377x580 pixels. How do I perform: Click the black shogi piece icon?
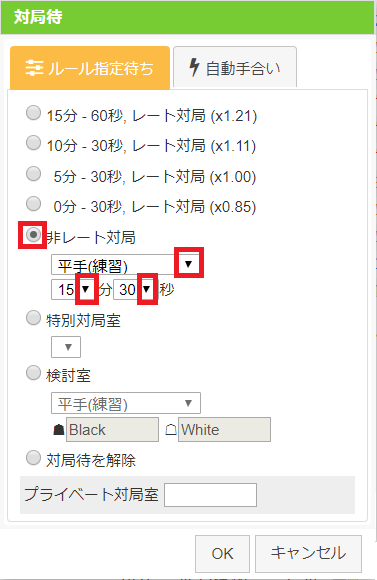(58, 430)
